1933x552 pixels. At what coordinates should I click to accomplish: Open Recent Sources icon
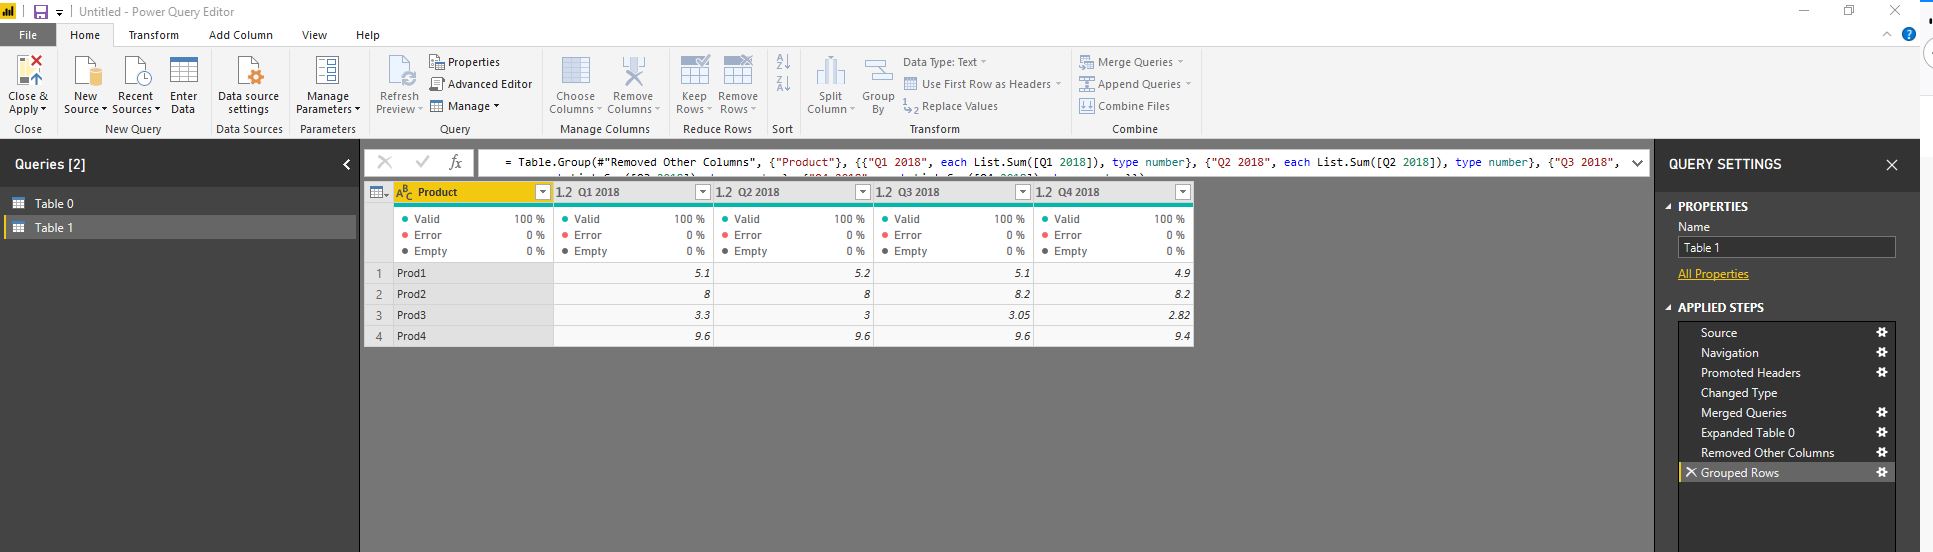pyautogui.click(x=136, y=71)
